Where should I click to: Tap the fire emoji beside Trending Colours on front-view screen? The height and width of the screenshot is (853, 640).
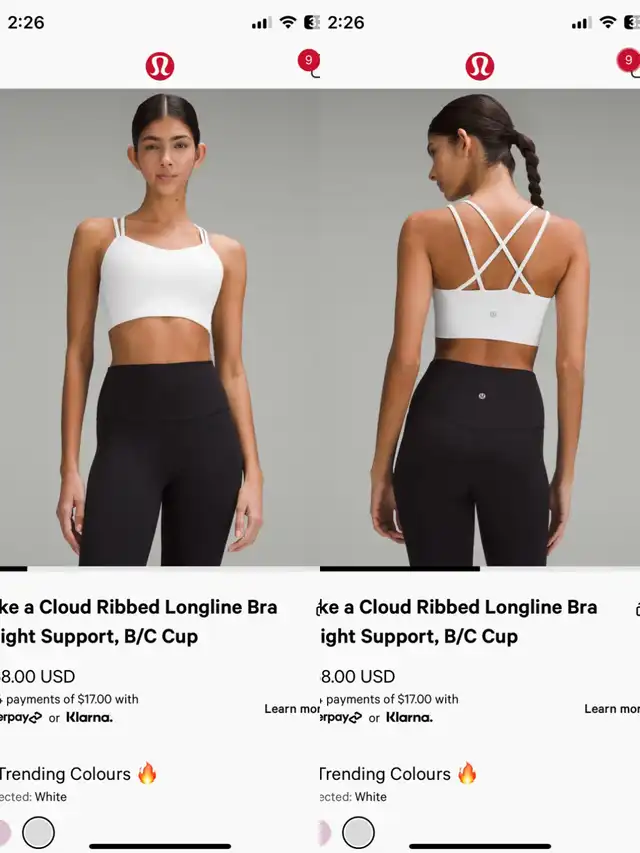[x=147, y=772]
